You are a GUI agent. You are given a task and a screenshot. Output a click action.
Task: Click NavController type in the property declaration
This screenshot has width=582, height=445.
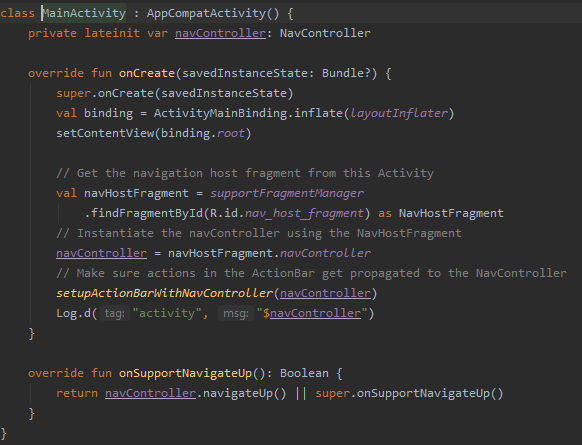tap(325, 33)
